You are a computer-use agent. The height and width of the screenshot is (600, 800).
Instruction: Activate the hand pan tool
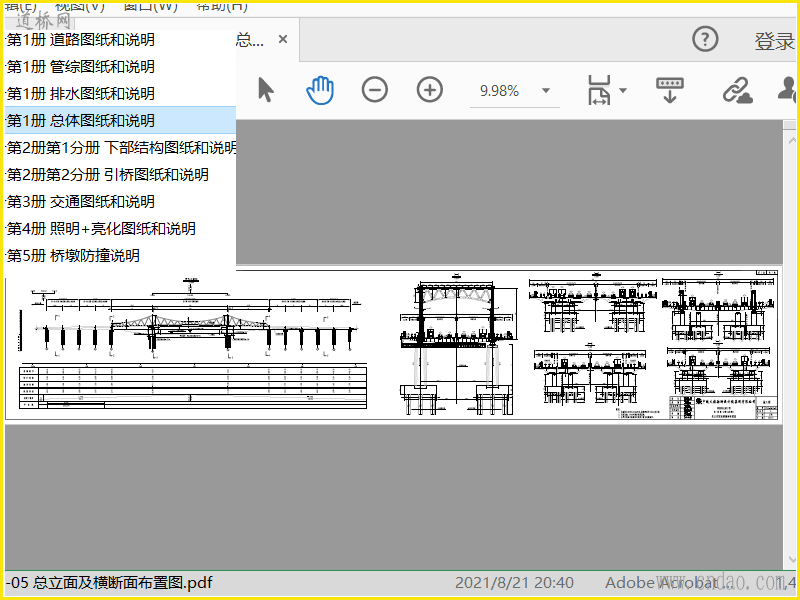click(x=320, y=90)
